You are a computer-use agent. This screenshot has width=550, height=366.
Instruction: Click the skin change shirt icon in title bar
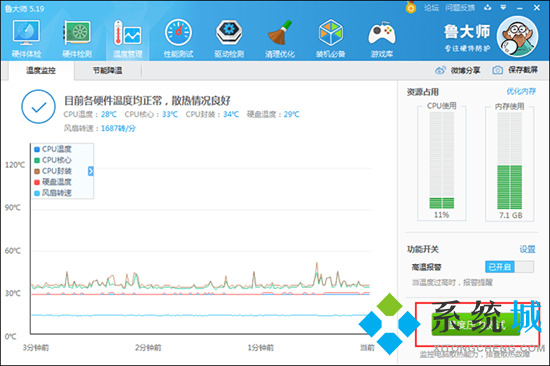[488, 7]
